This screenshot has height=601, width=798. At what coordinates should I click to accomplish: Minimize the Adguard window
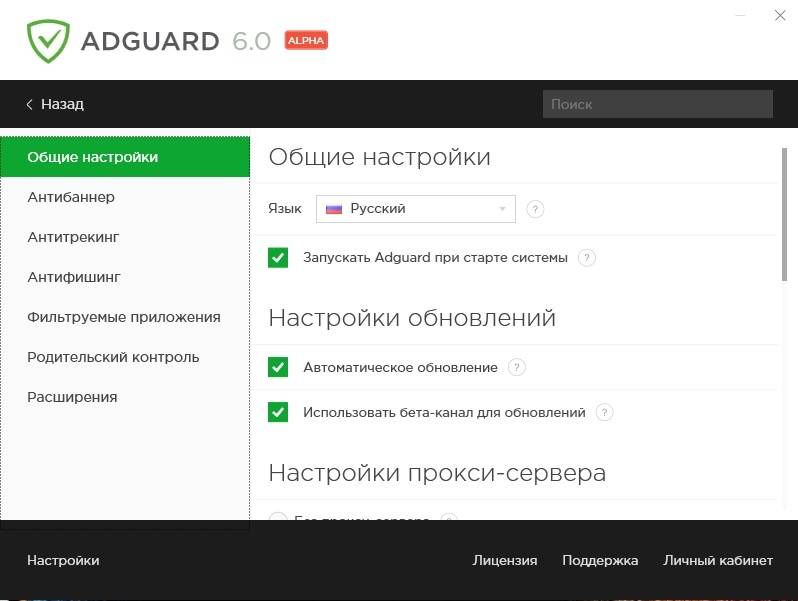click(x=740, y=16)
